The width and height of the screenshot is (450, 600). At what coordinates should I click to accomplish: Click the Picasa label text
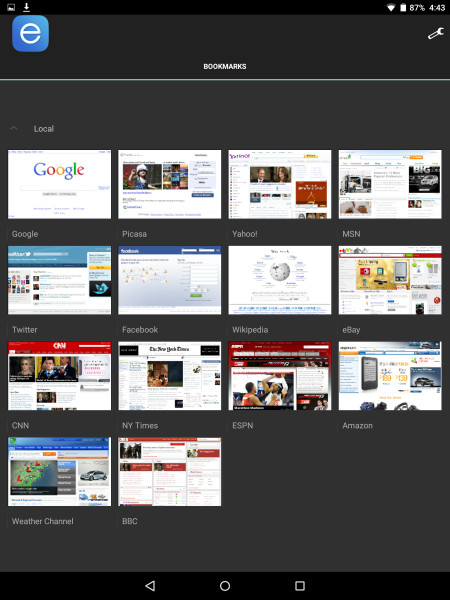(134, 234)
